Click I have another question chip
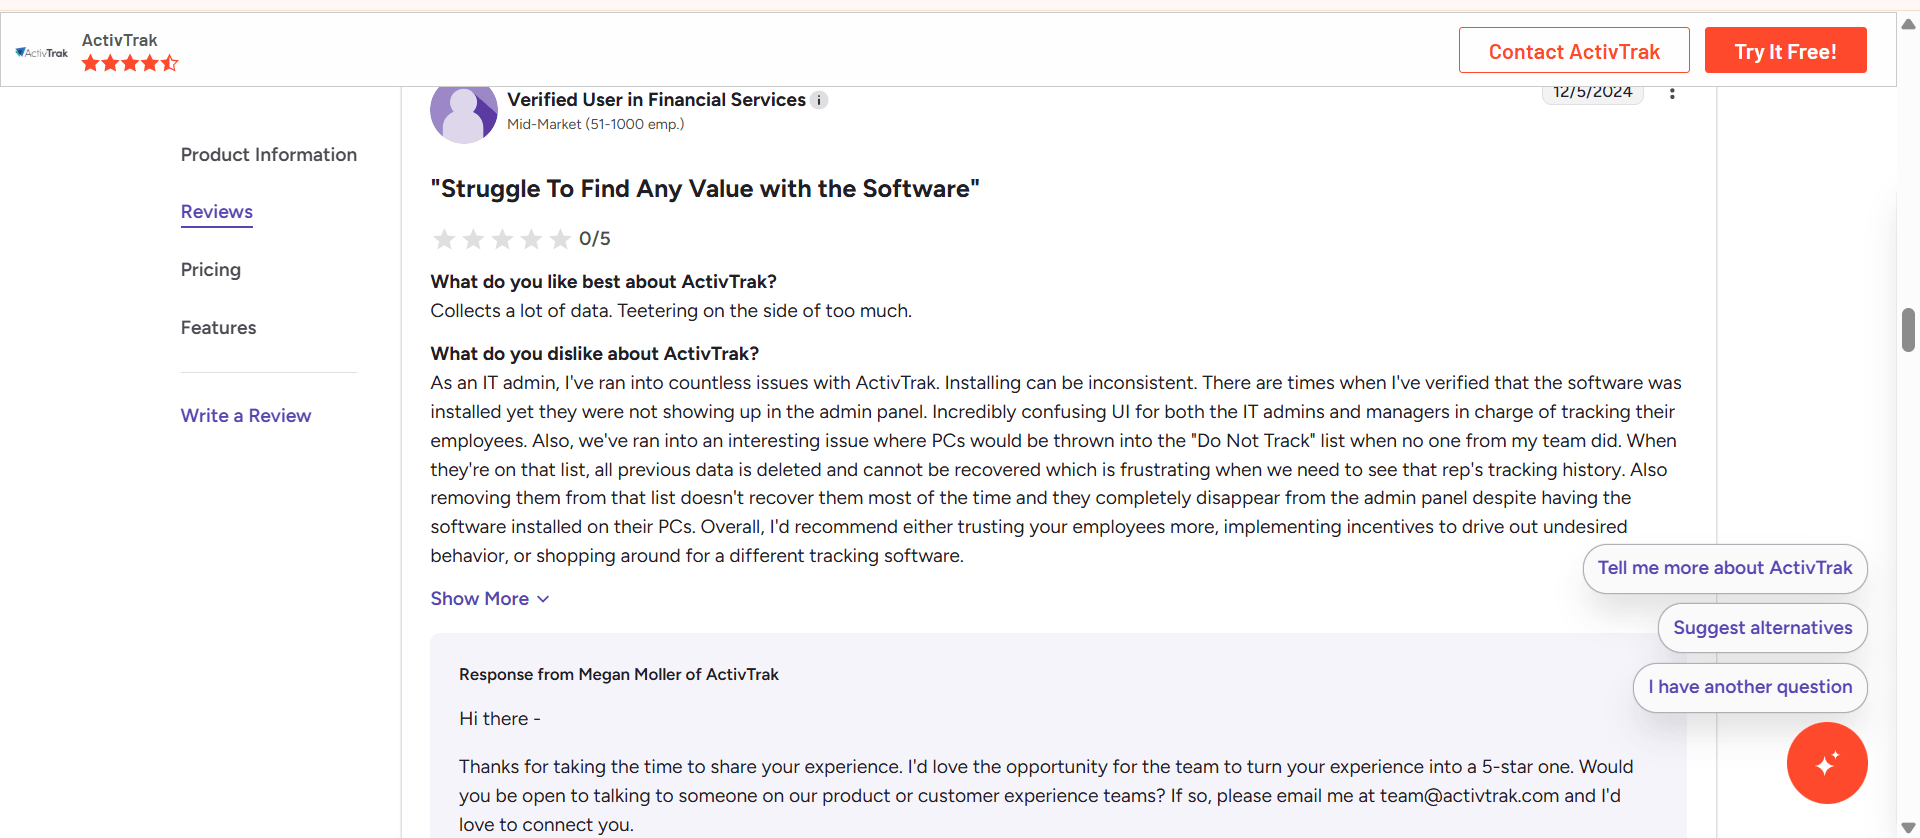1920x838 pixels. (x=1750, y=687)
